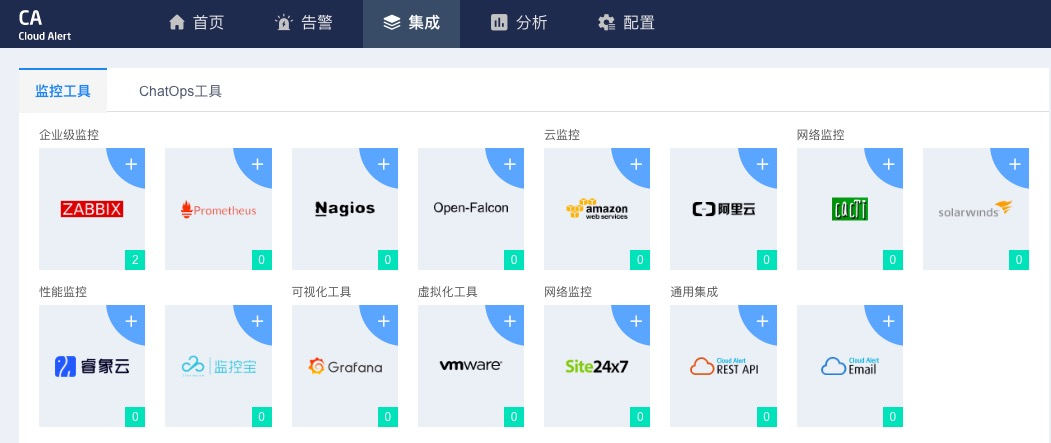1051x443 pixels.
Task: Add a new 睿象云 integration with plus
Action: click(131, 321)
